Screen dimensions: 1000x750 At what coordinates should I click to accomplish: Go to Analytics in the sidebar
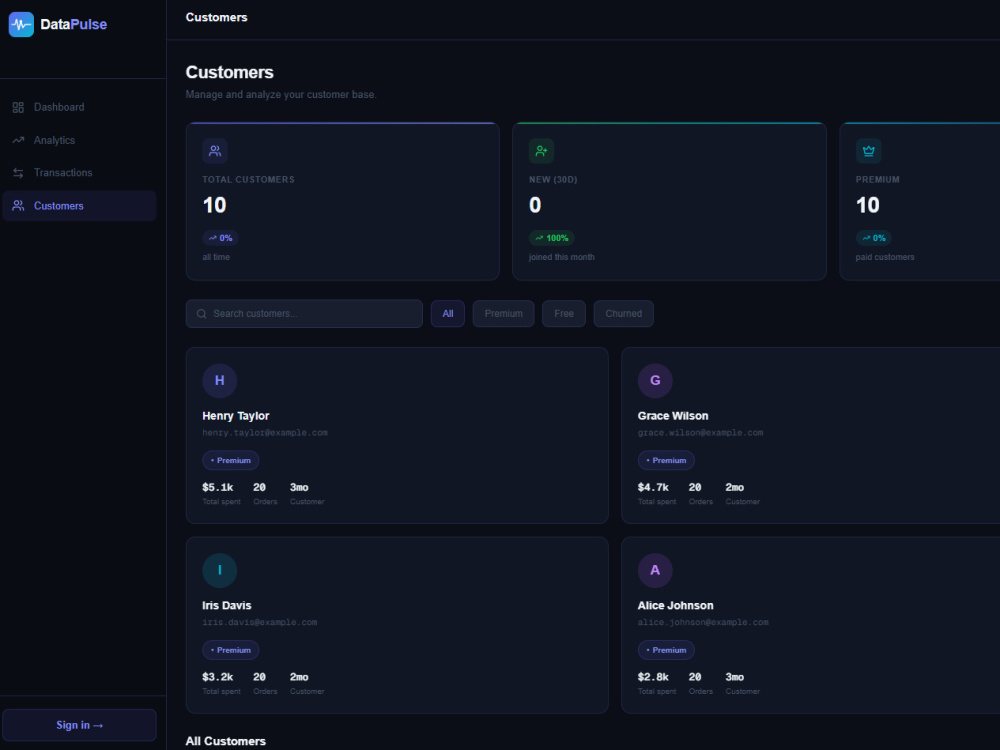point(79,140)
